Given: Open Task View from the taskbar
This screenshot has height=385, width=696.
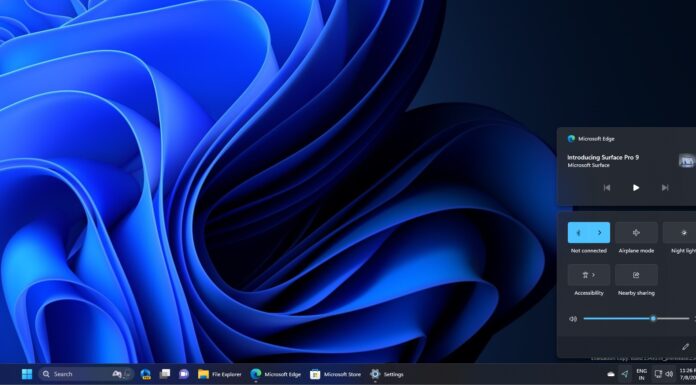Looking at the screenshot, I should point(165,374).
